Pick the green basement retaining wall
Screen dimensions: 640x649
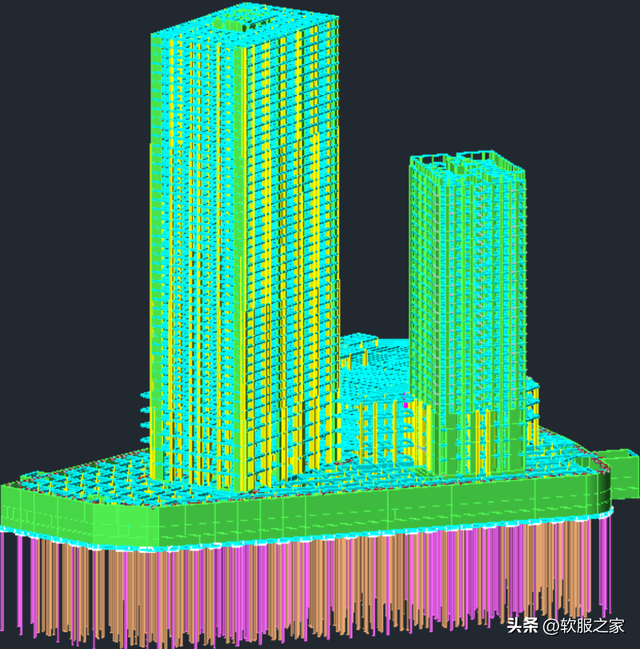[306, 513]
